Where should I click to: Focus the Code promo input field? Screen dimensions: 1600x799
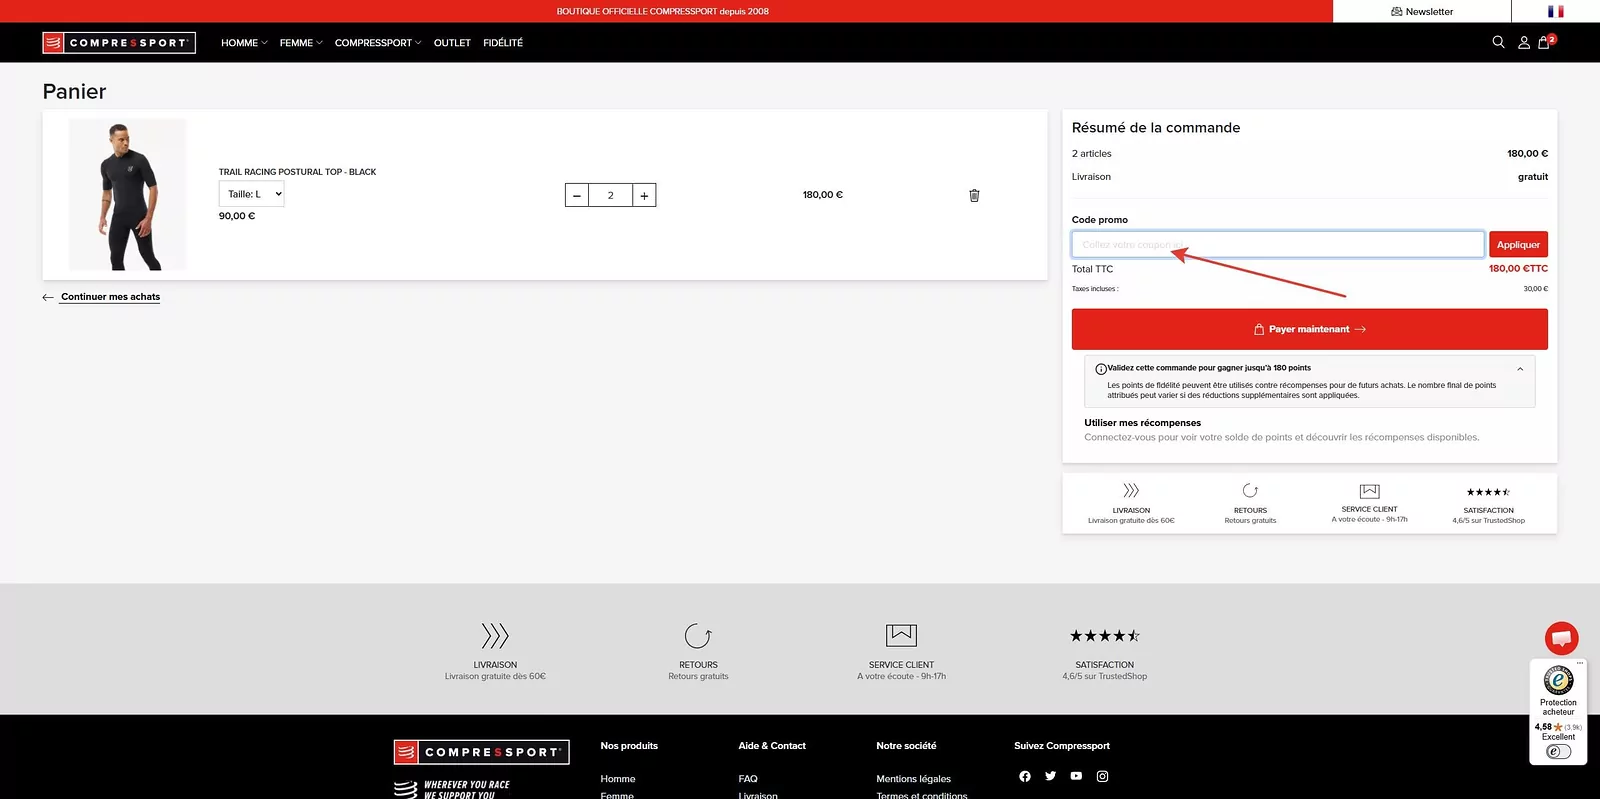1278,245
